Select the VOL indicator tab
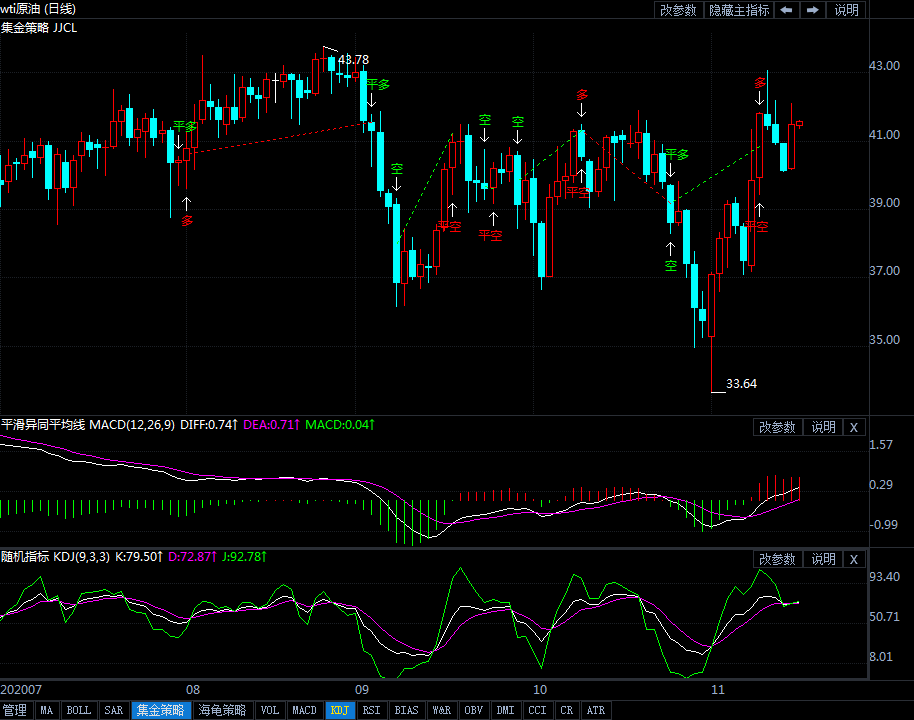Image resolution: width=914 pixels, height=720 pixels. tap(269, 710)
